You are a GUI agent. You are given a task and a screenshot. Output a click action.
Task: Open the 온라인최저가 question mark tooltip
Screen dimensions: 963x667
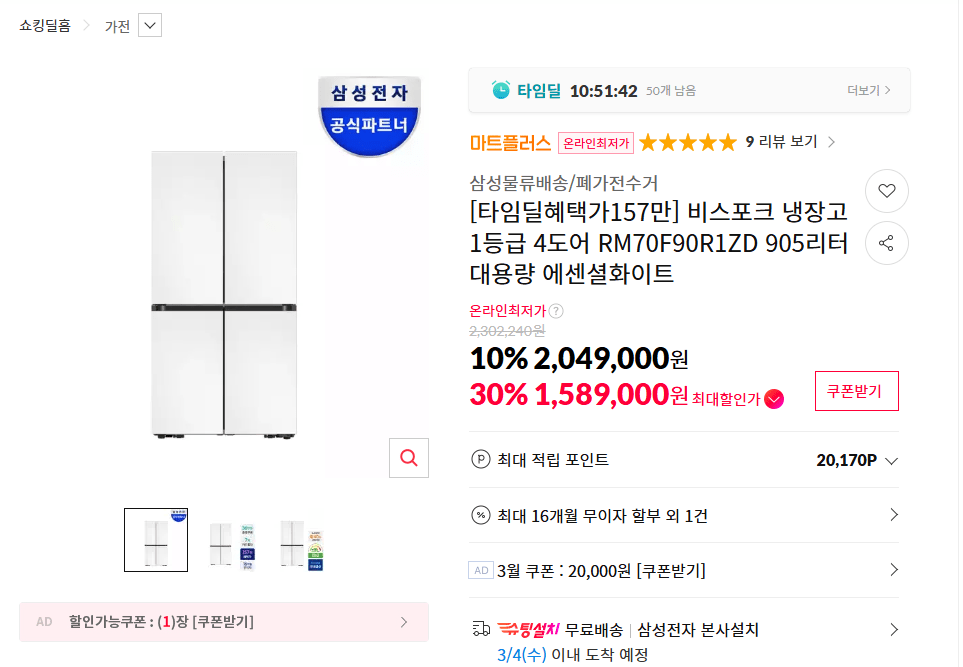556,311
